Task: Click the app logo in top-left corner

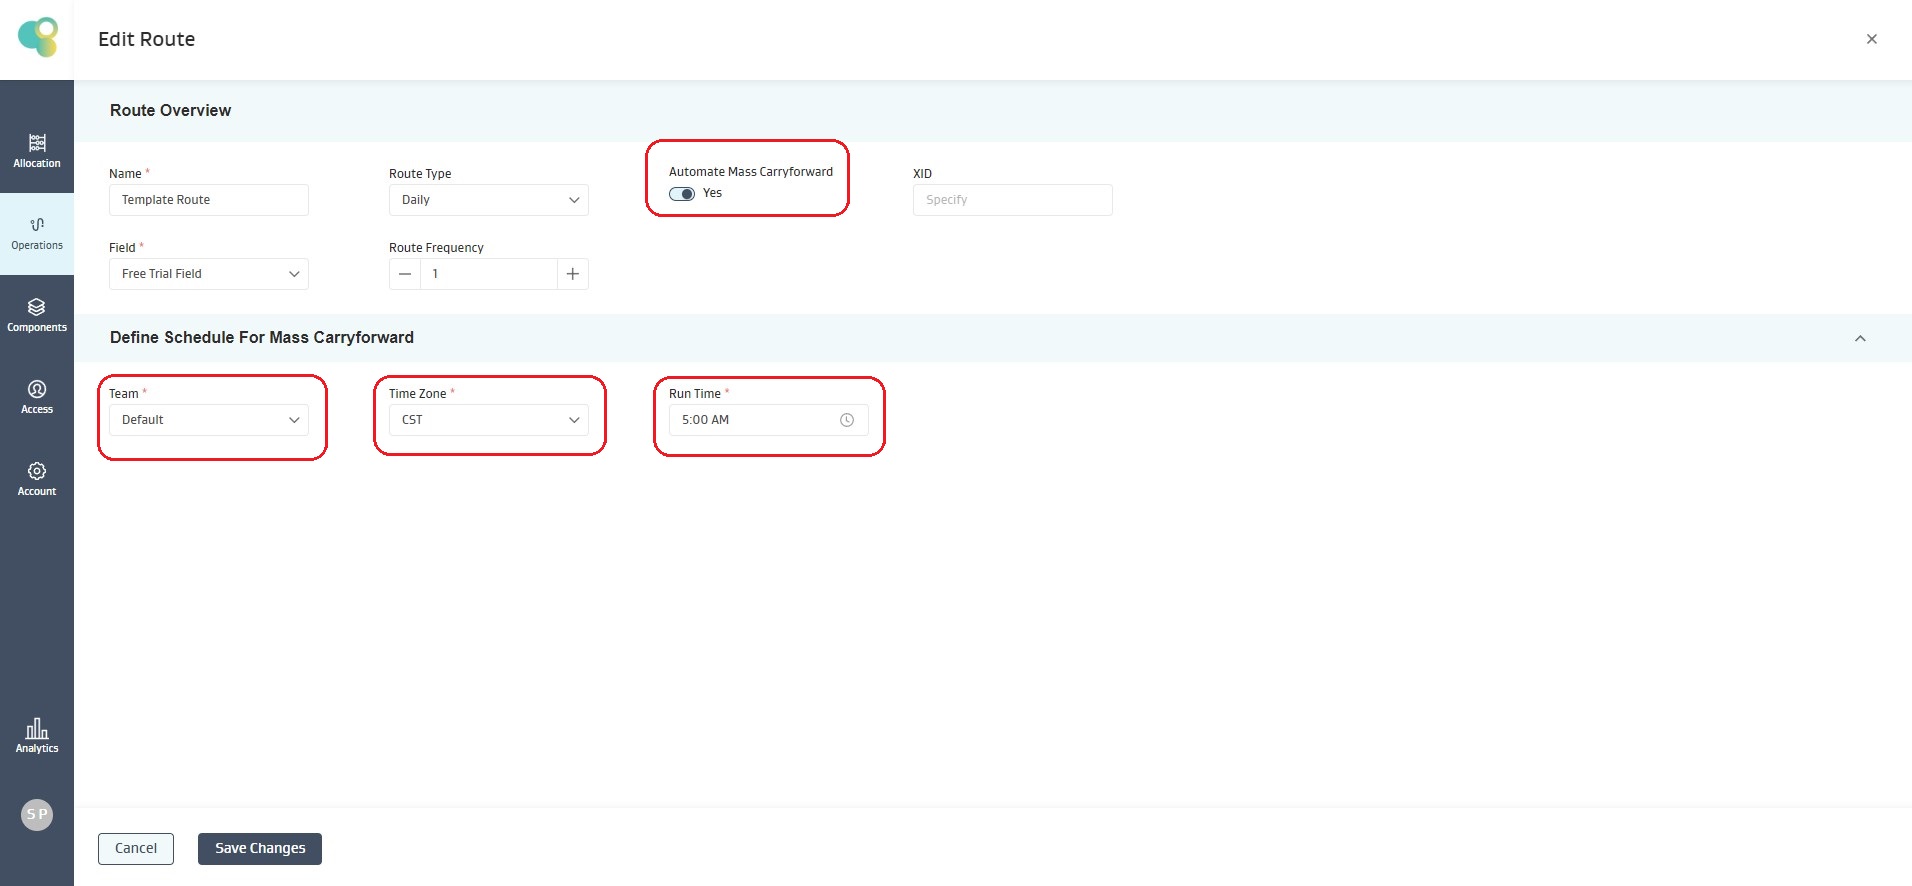Action: point(38,38)
